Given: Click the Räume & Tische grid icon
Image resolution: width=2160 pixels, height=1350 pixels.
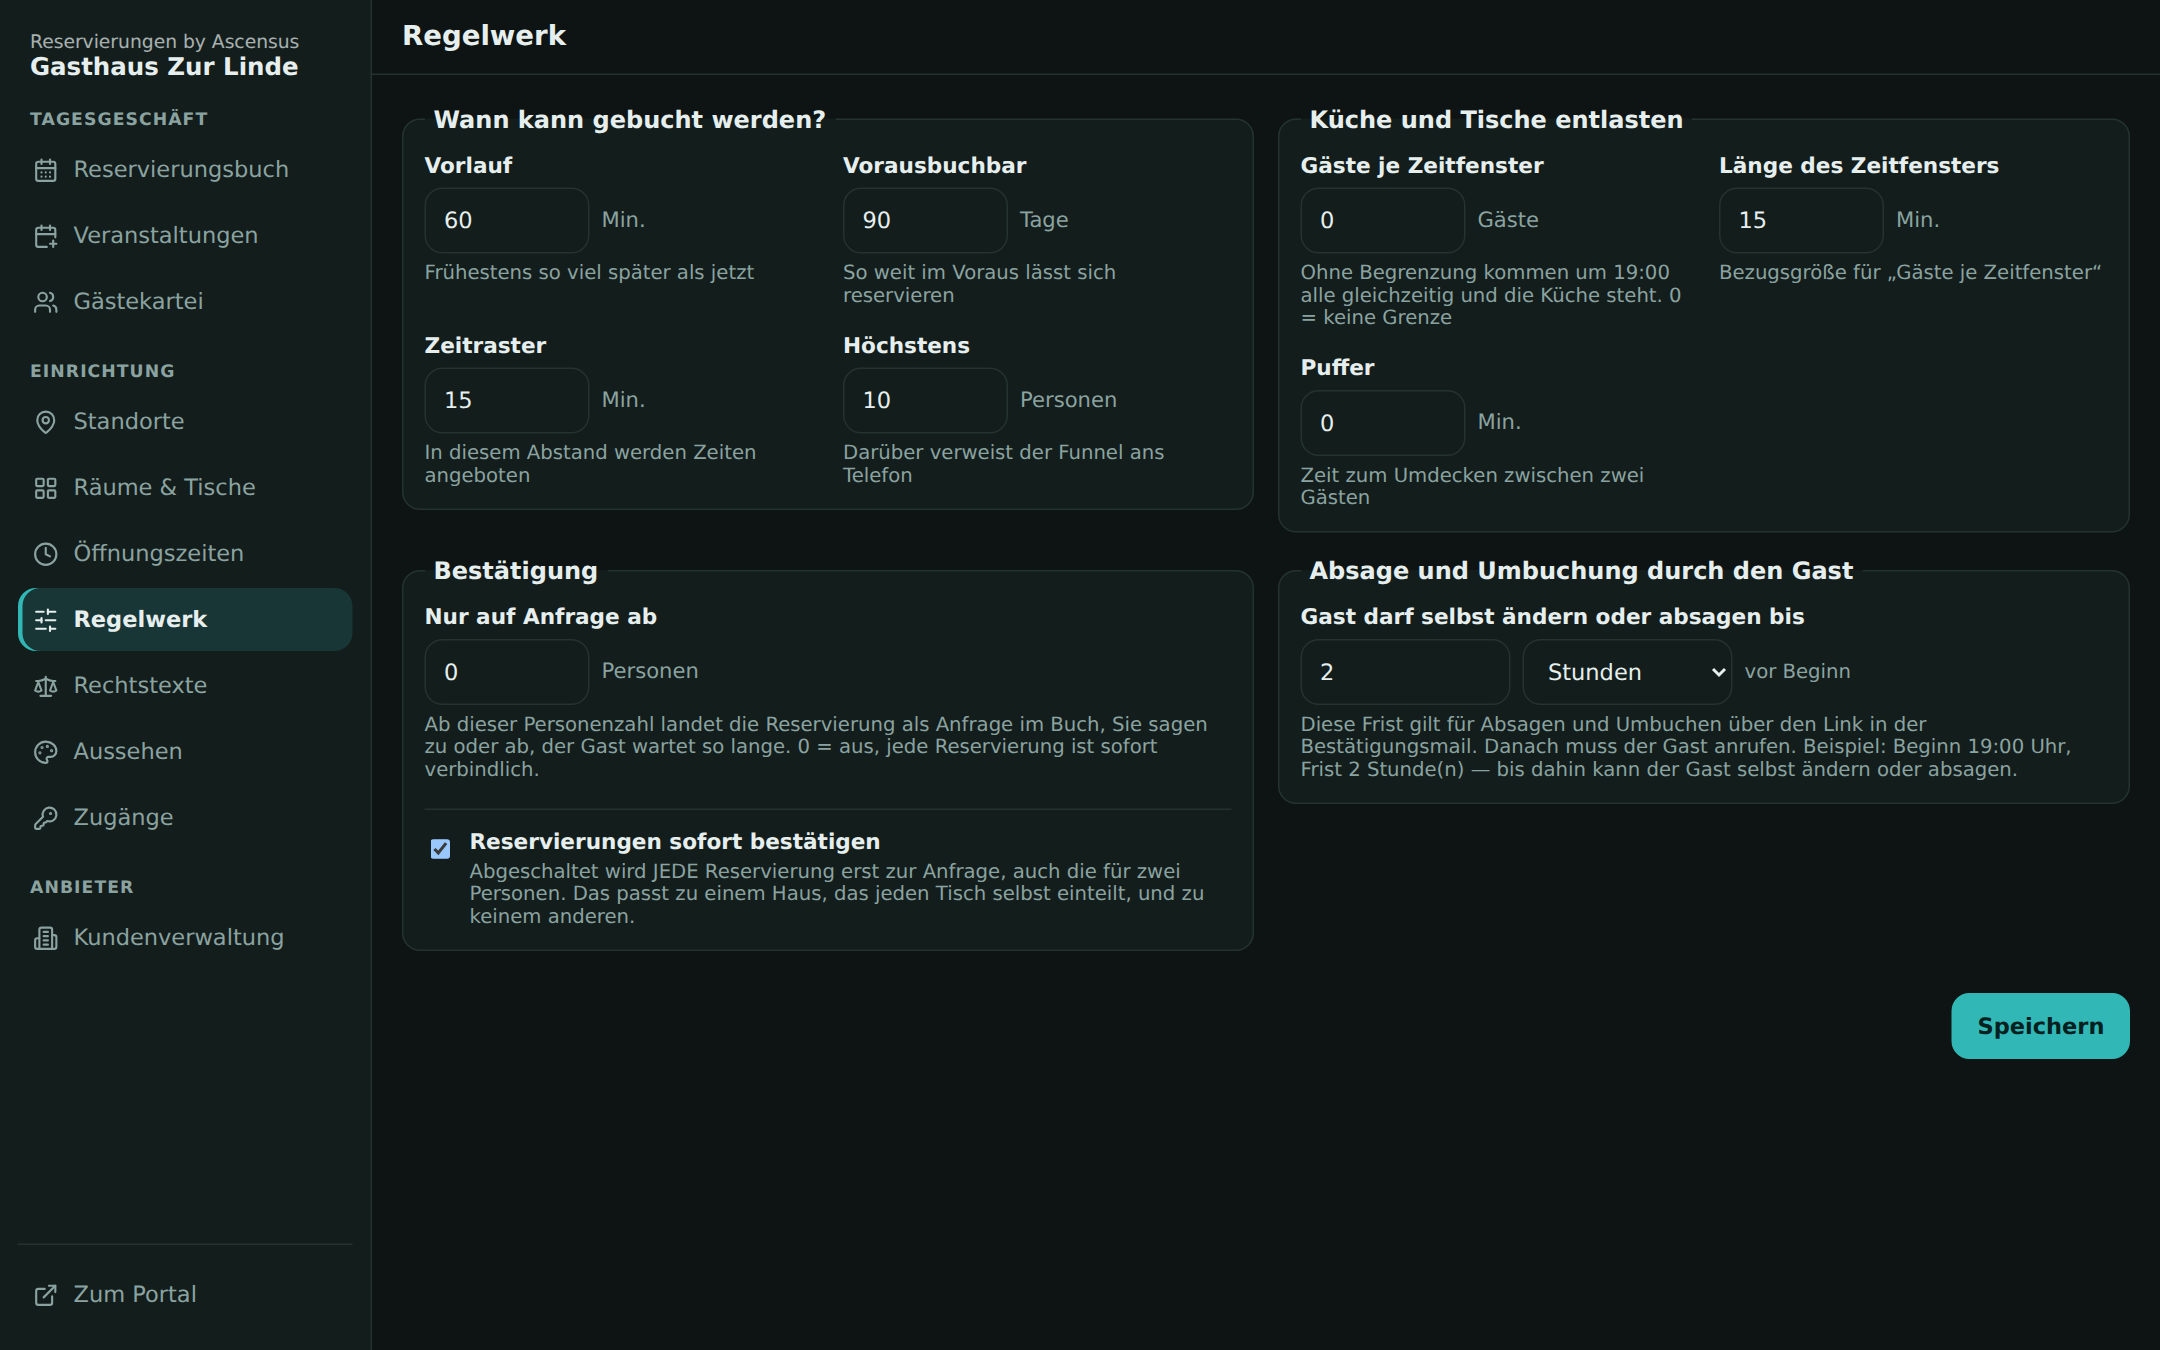Looking at the screenshot, I should [x=46, y=488].
